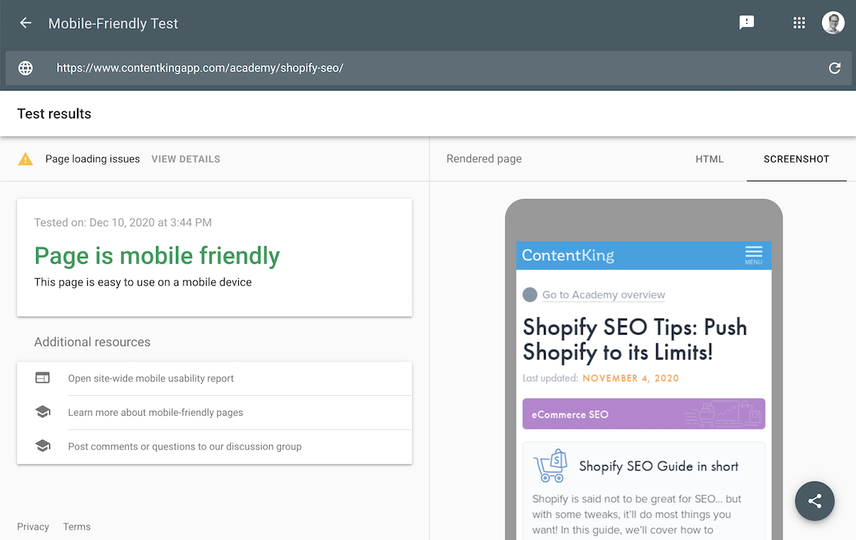The height and width of the screenshot is (540, 856).
Task: Click the mobile usability report icon
Action: pyautogui.click(x=43, y=378)
